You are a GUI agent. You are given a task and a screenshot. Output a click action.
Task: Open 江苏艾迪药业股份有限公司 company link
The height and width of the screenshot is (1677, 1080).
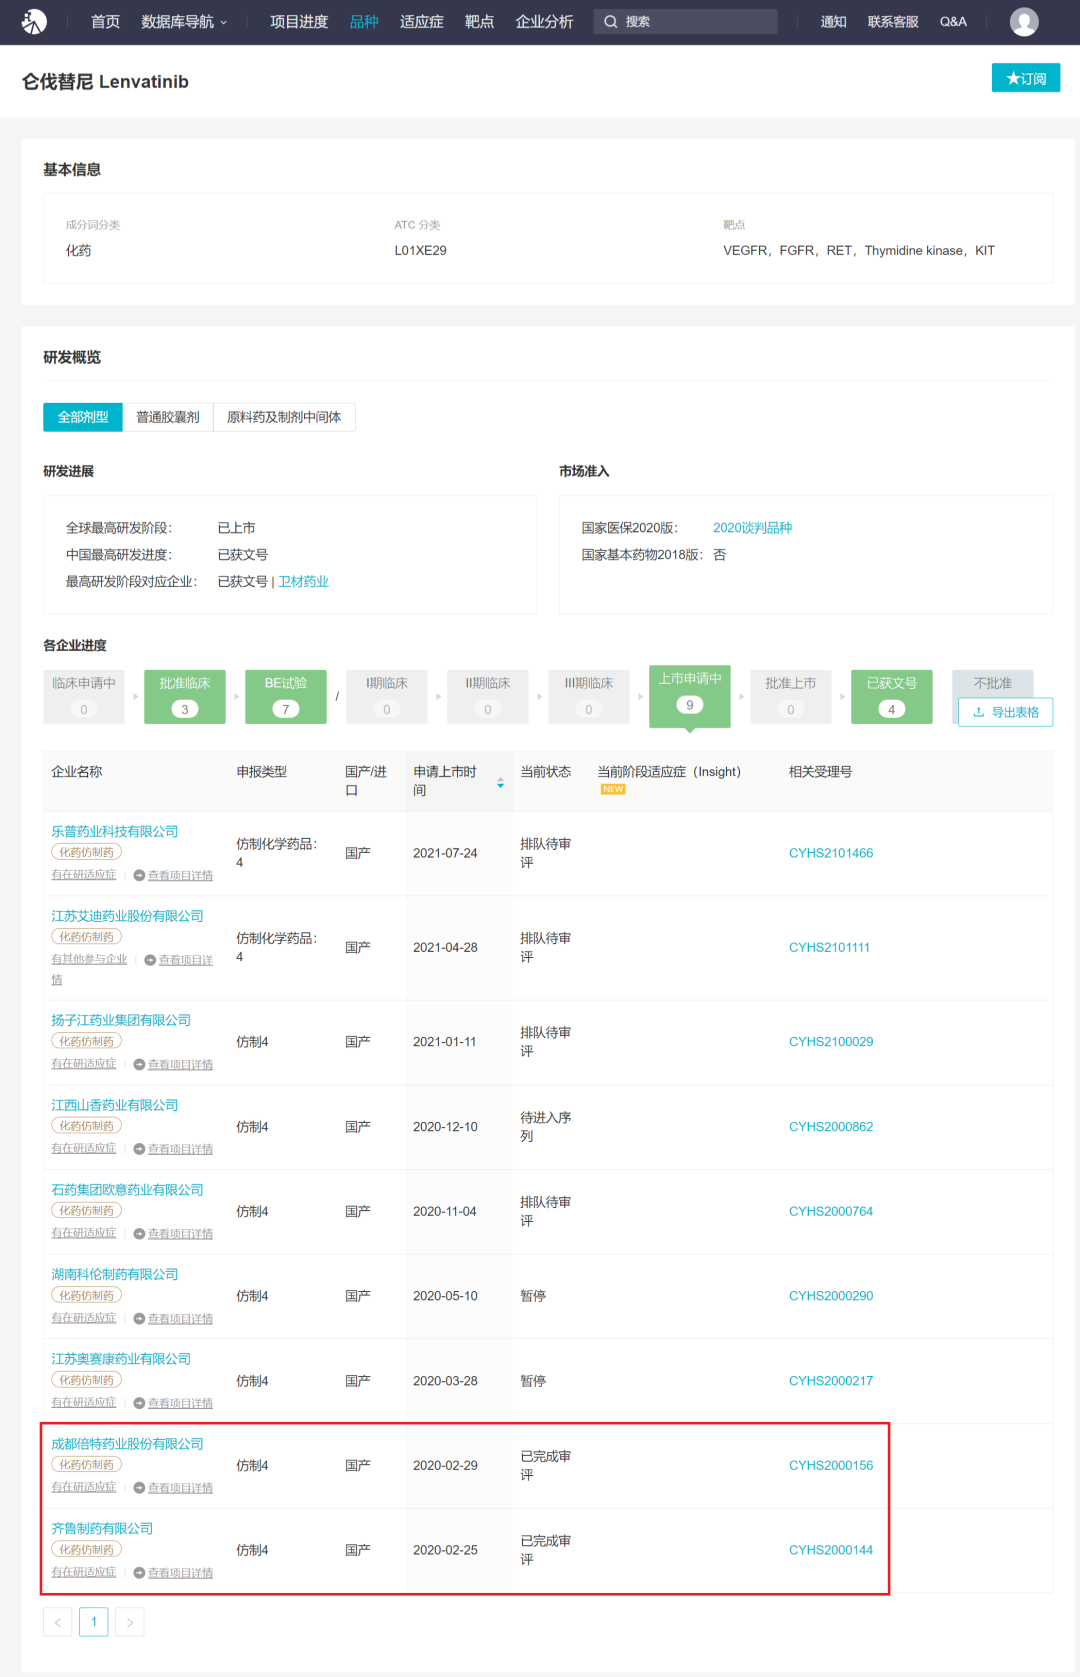point(127,916)
